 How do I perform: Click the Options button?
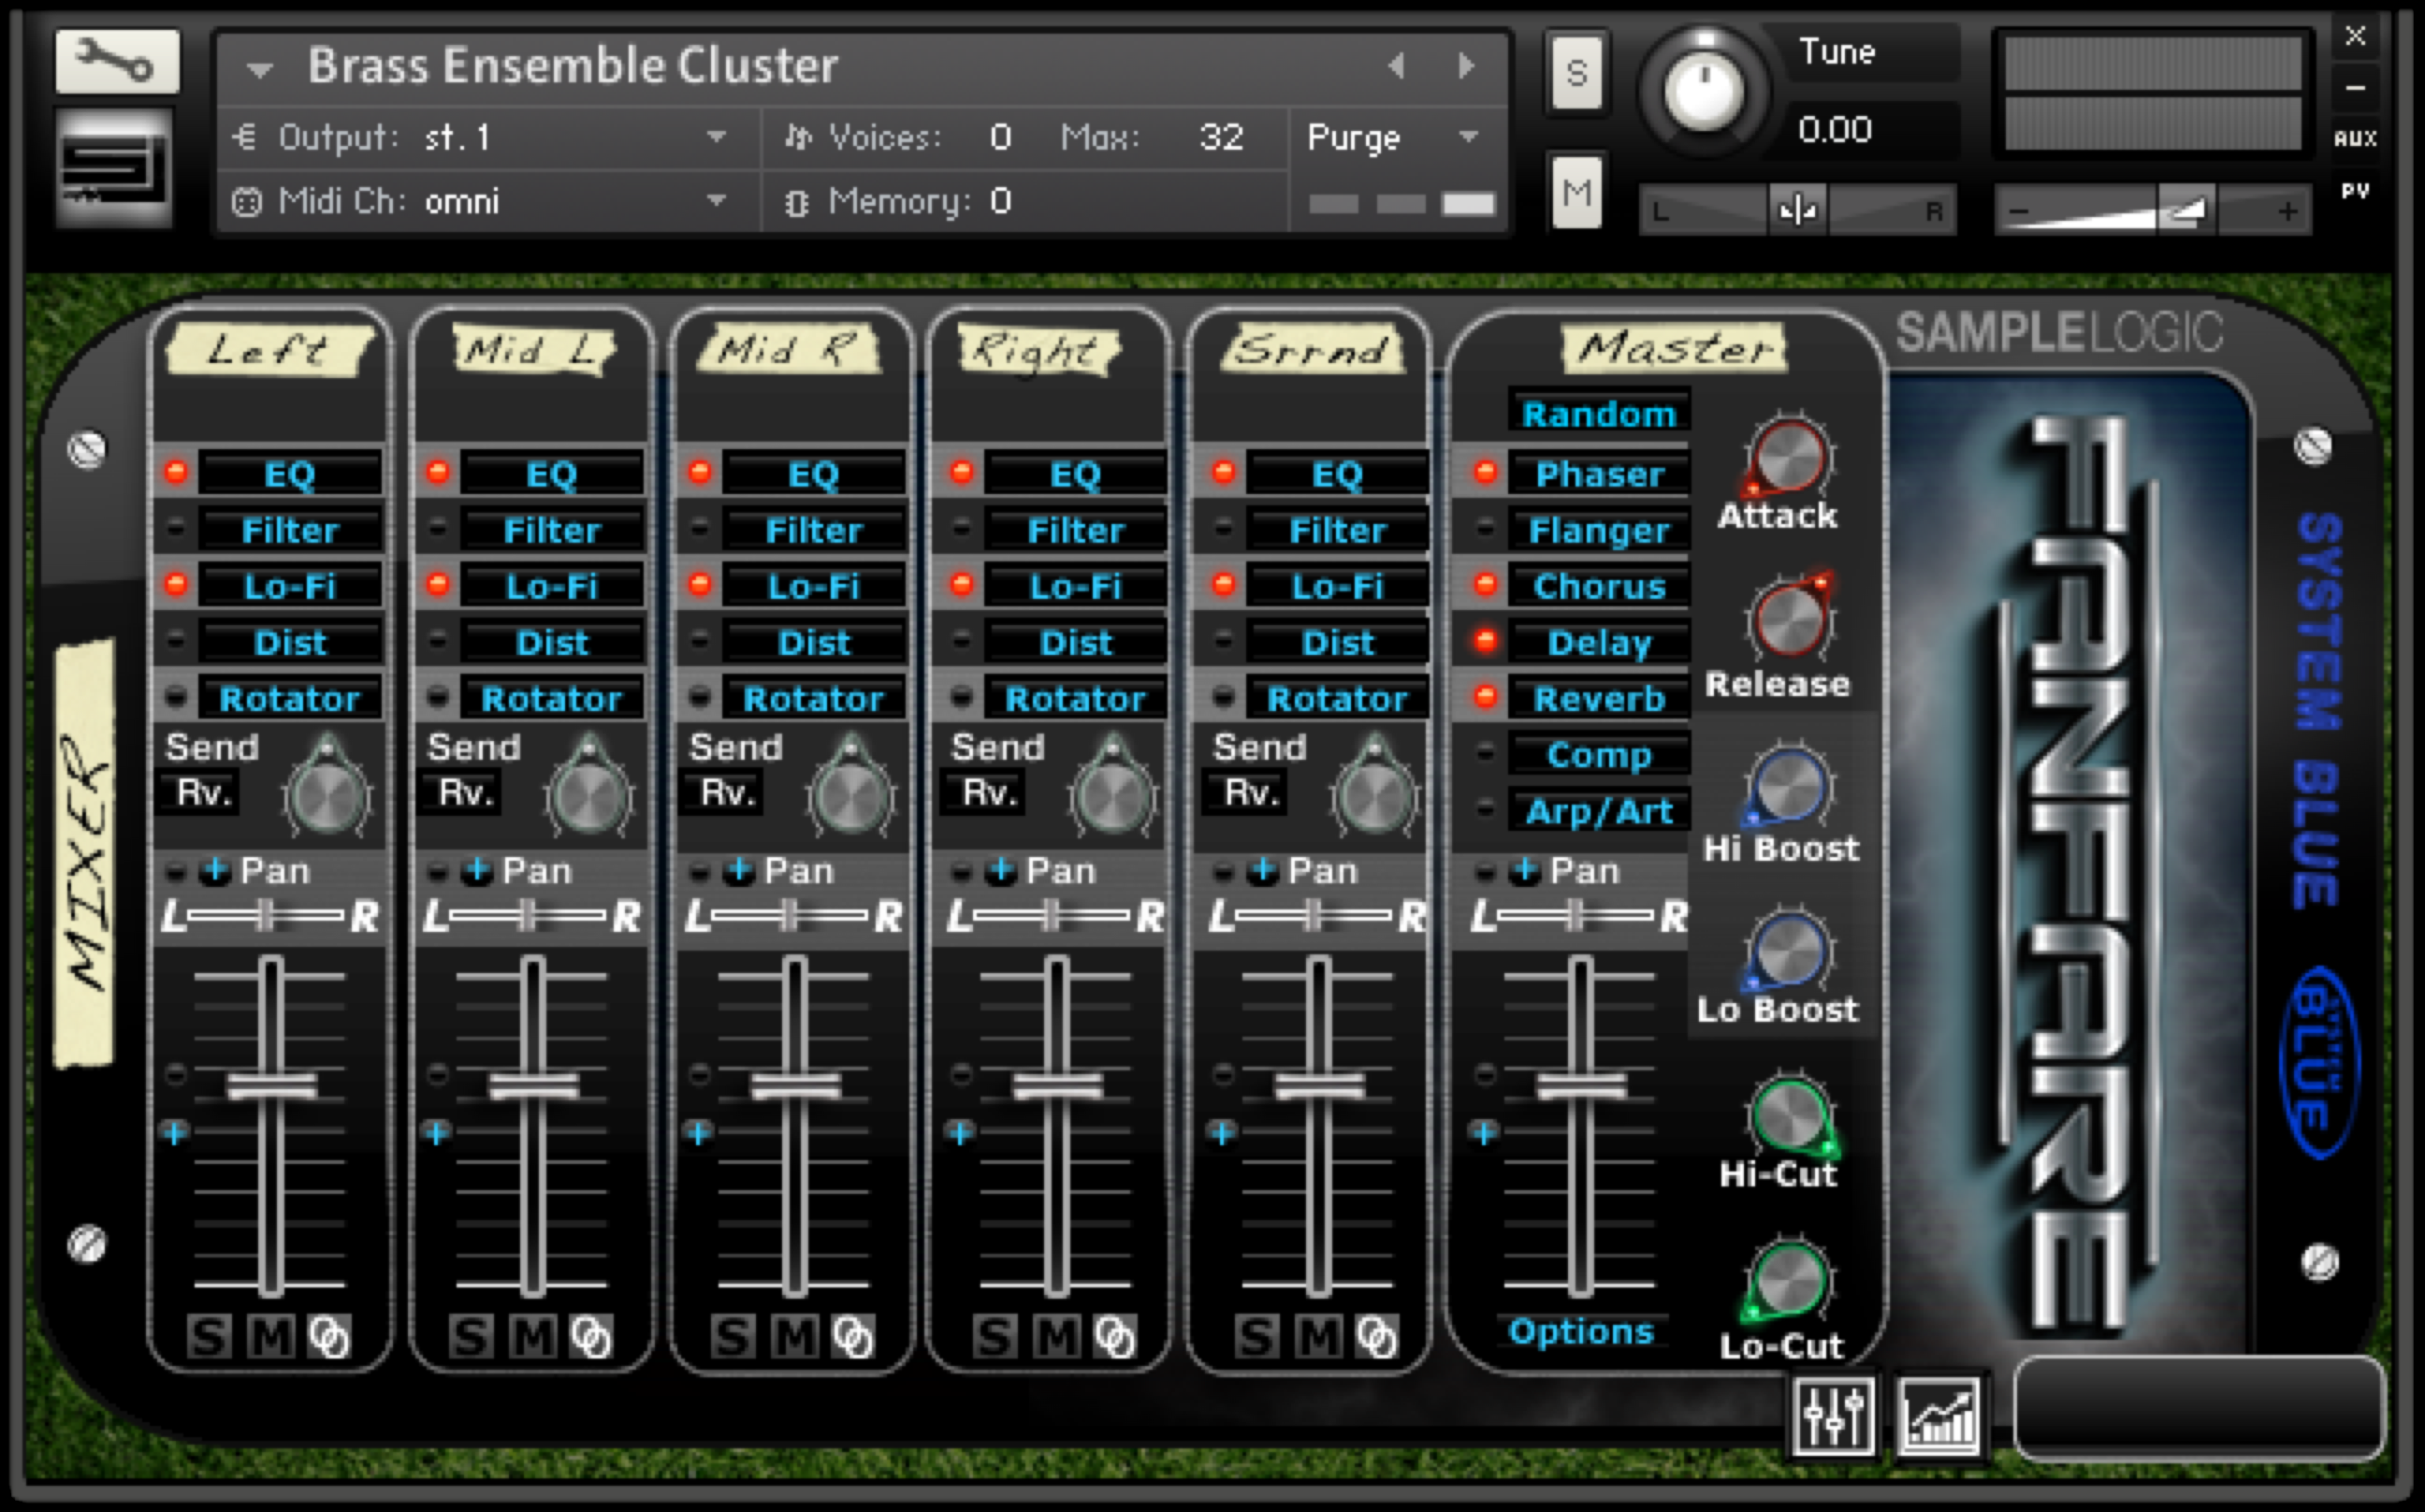pyautogui.click(x=1582, y=1331)
